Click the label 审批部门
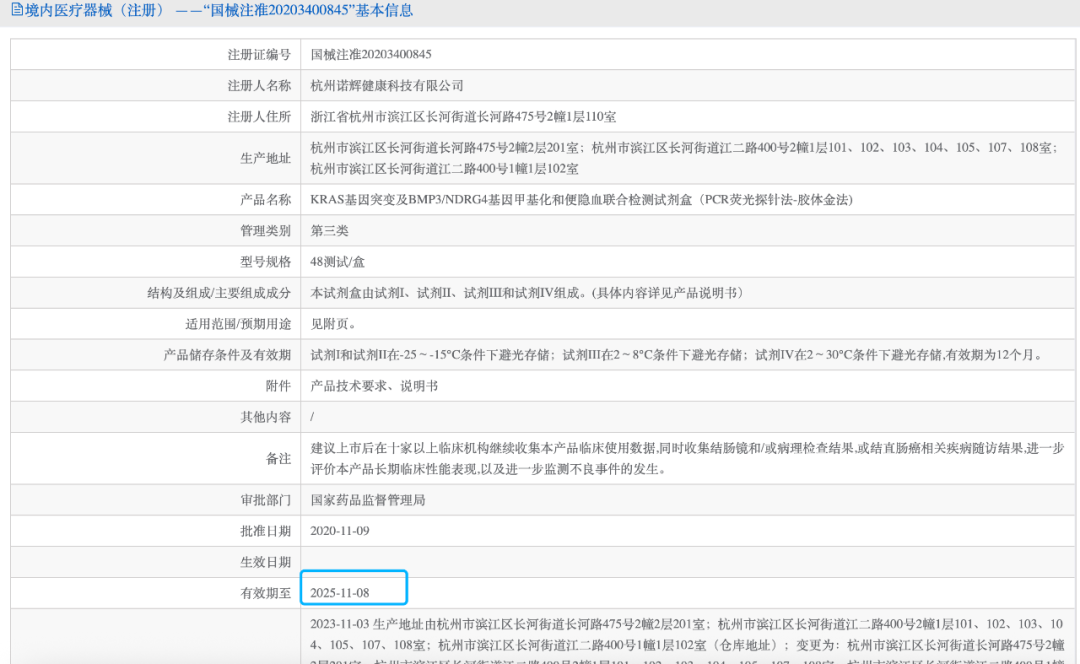1080x664 pixels. coord(265,500)
